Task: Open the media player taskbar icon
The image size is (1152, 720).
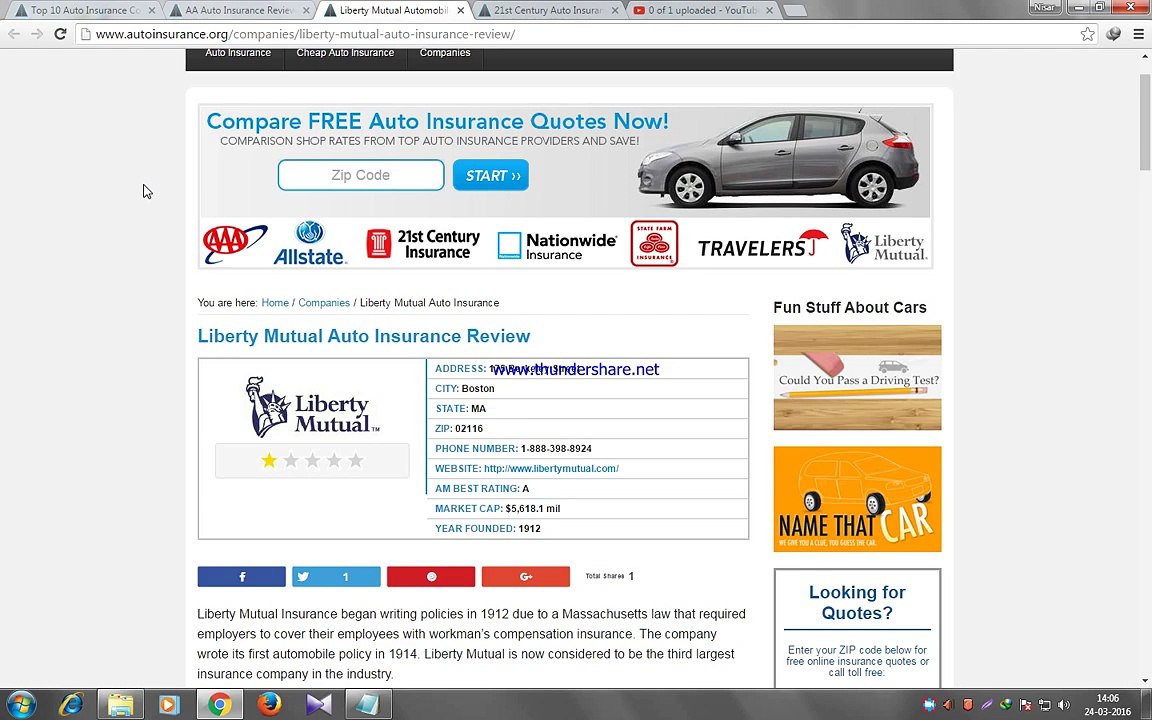Action: (x=168, y=705)
